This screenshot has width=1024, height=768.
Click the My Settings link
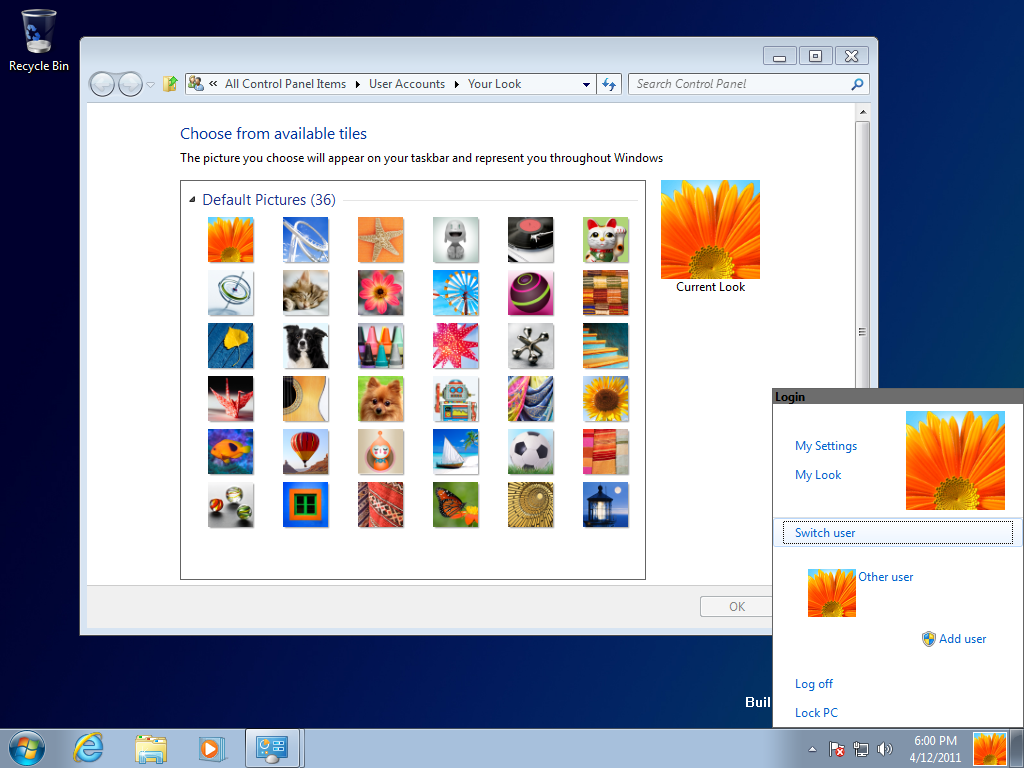click(x=826, y=446)
